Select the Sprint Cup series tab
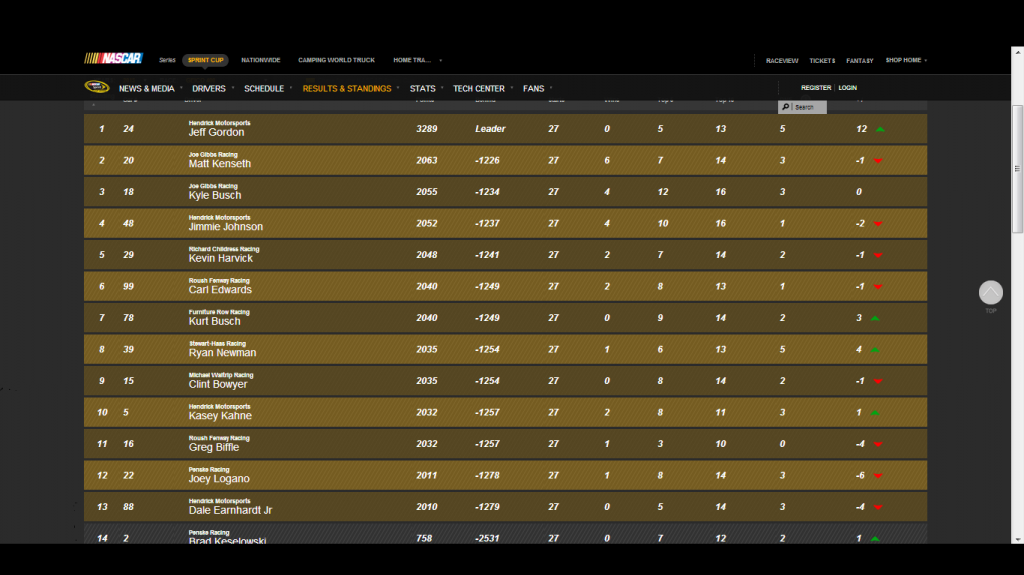The height and width of the screenshot is (575, 1024). [x=205, y=60]
